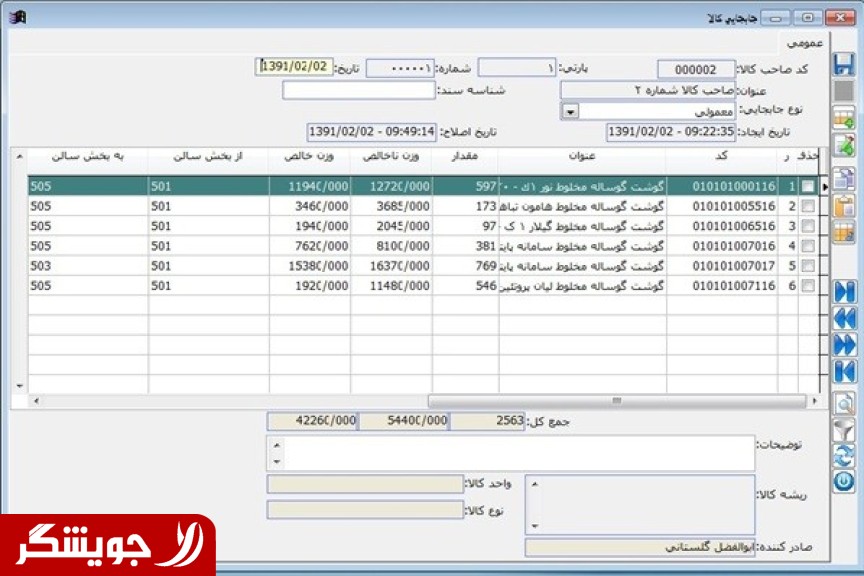Tick the delete checkbox on row 3
The height and width of the screenshot is (576, 864).
tap(808, 226)
